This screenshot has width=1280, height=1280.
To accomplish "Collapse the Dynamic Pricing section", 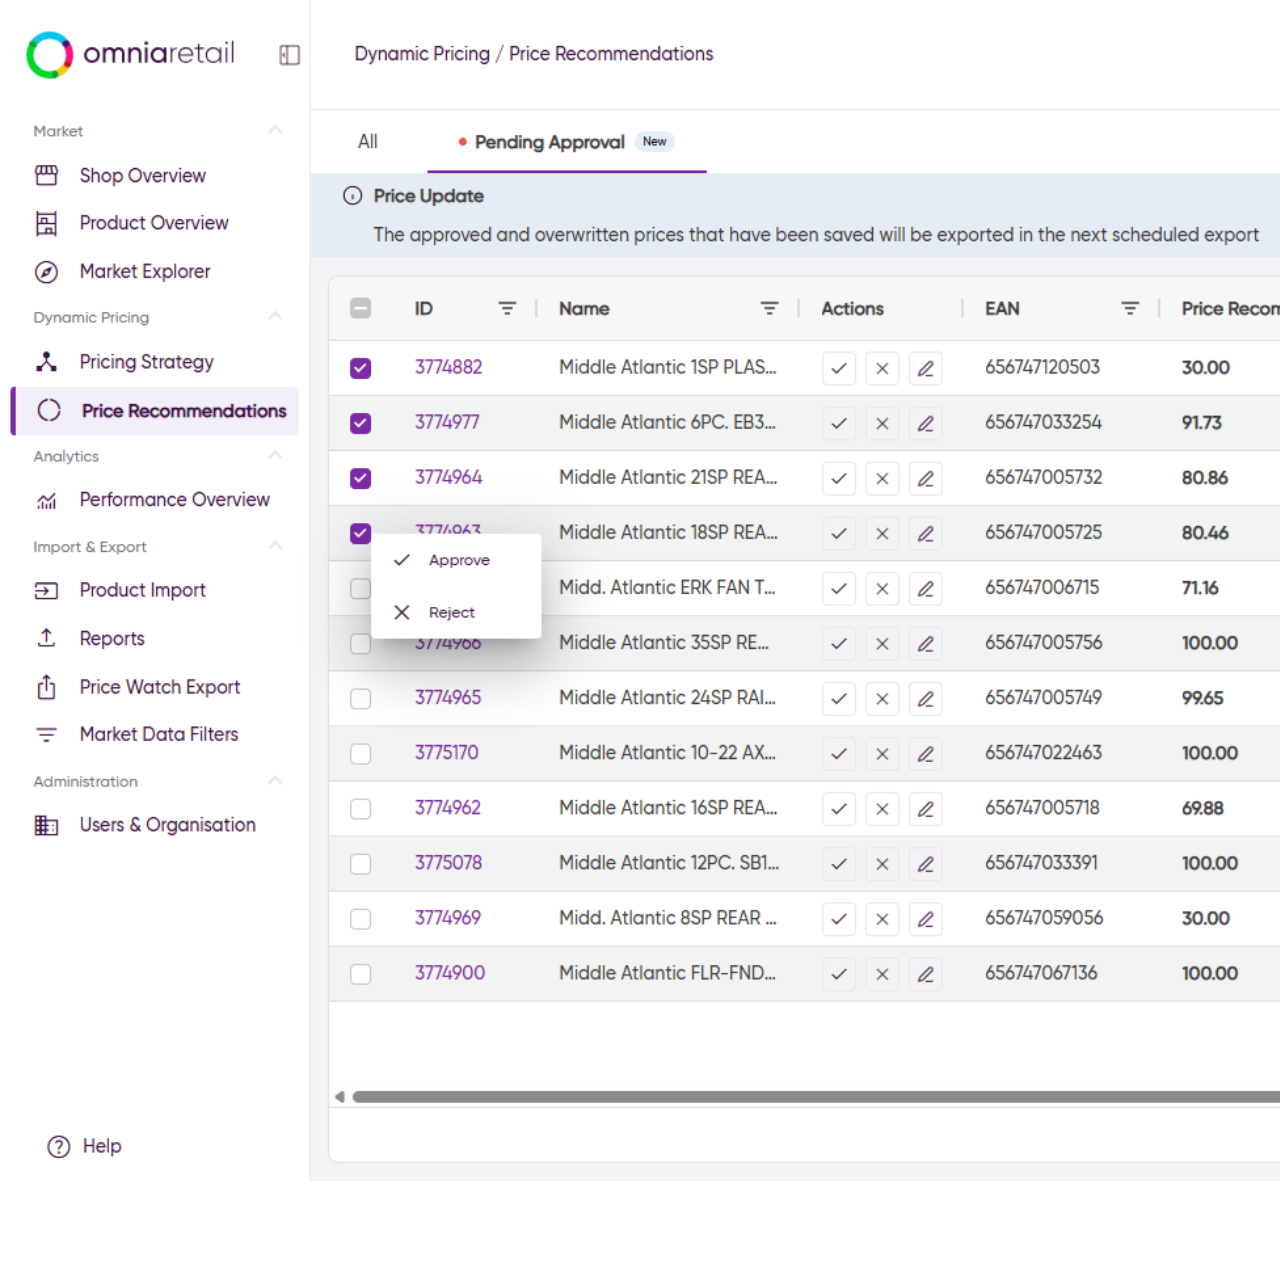I will tap(275, 316).
